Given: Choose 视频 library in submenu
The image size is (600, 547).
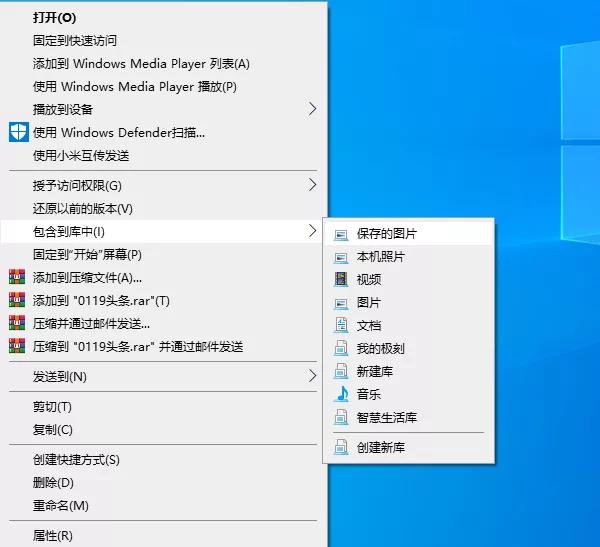Looking at the screenshot, I should [408, 279].
